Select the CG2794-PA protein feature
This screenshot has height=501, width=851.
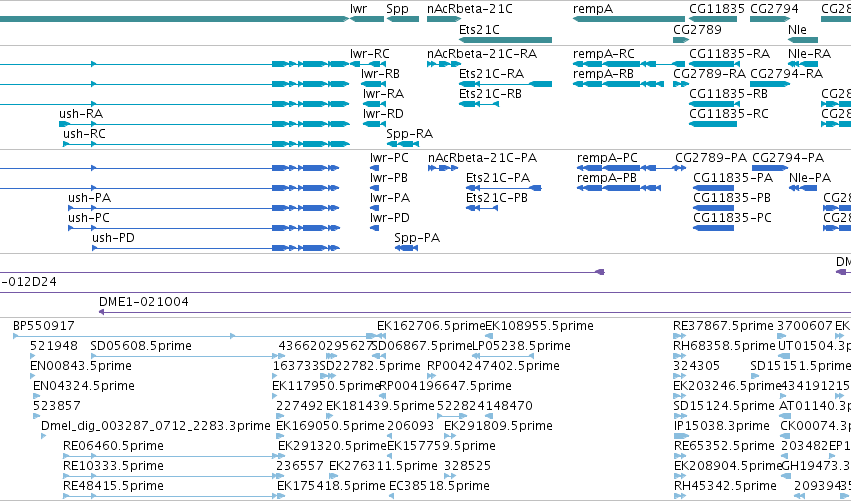(x=770, y=168)
